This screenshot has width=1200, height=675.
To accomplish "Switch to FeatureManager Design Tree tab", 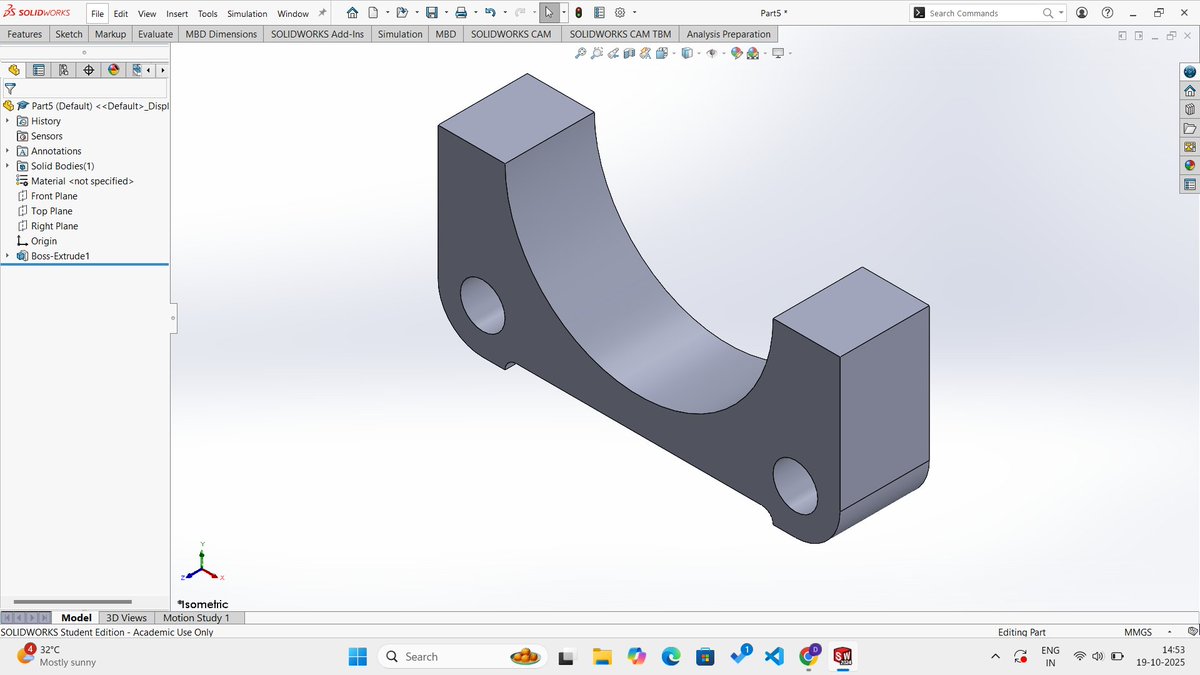I will point(14,70).
